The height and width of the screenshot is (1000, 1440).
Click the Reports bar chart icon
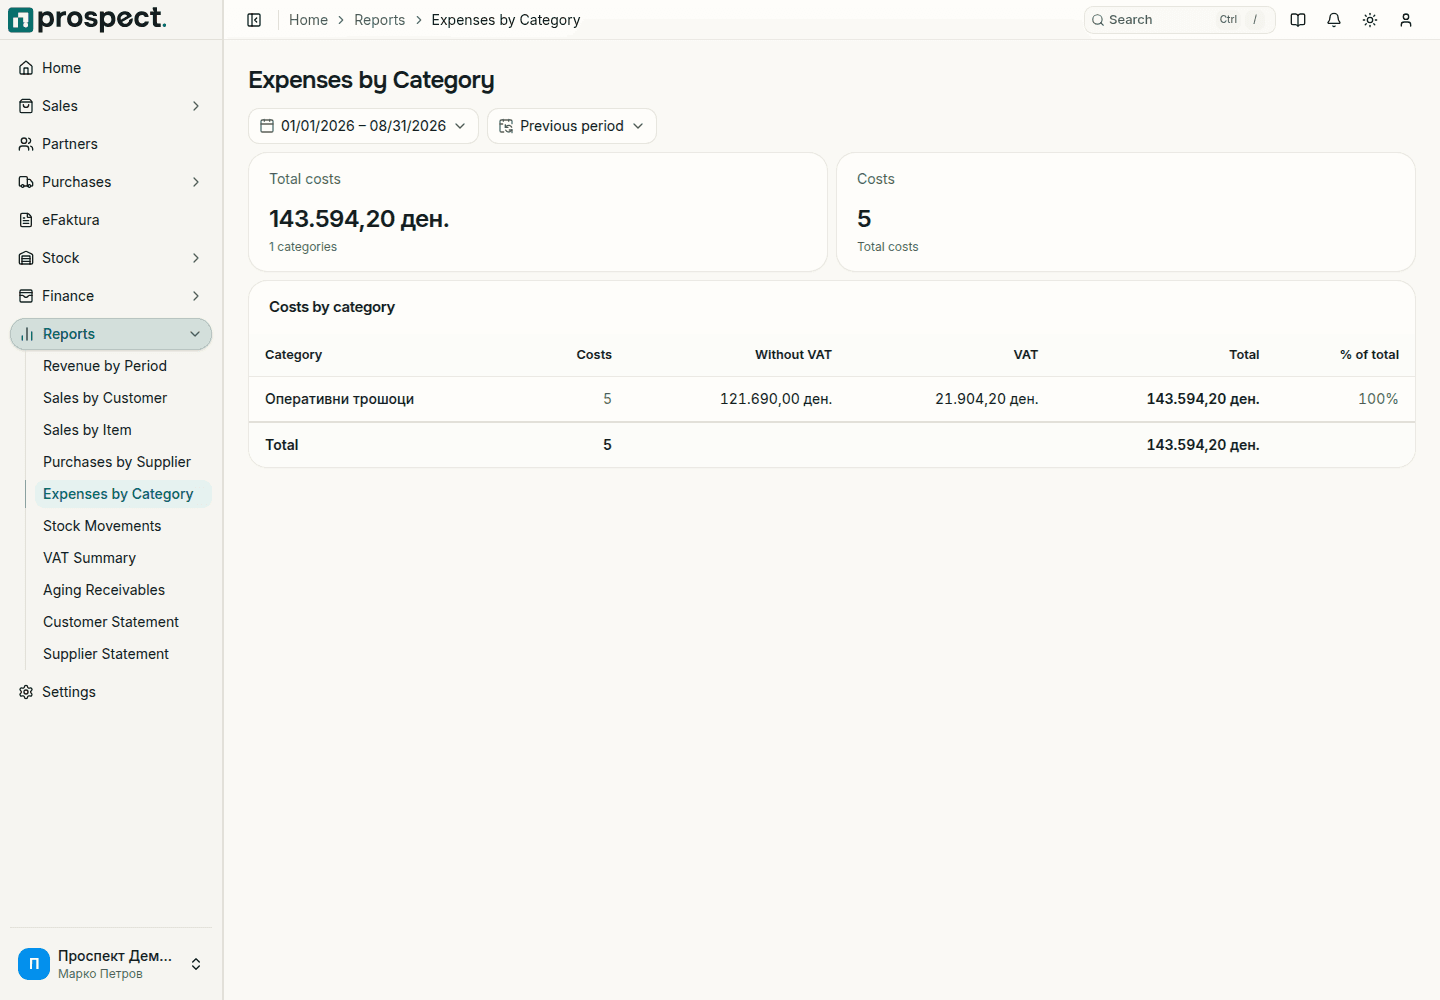(27, 334)
